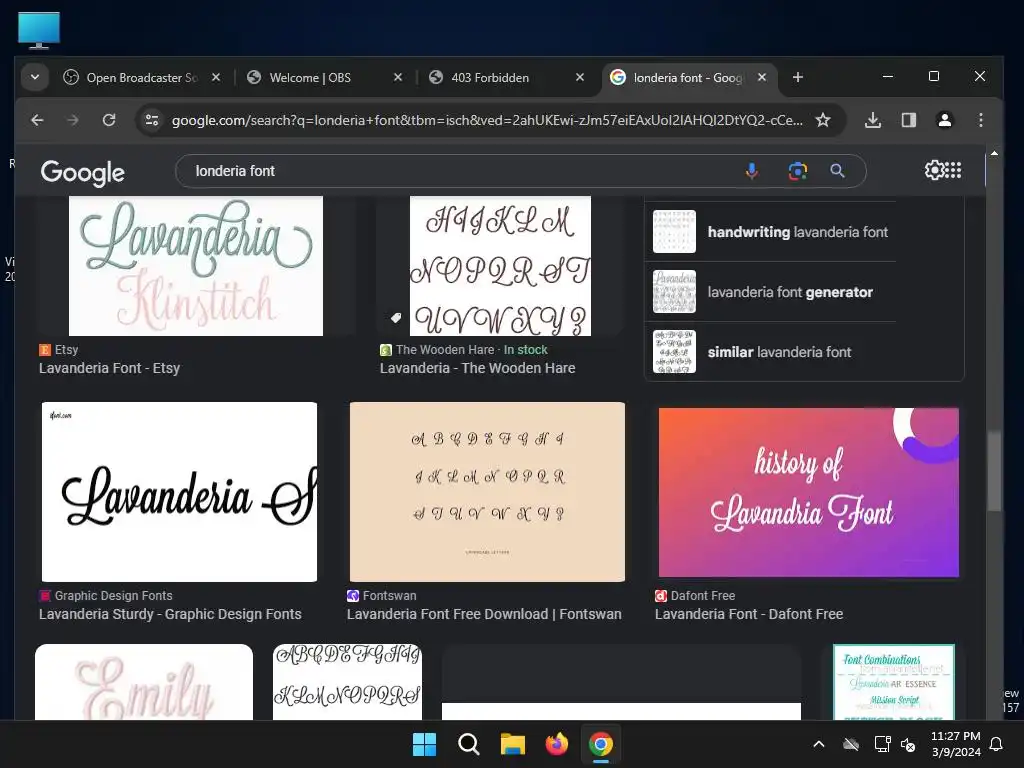1024x768 pixels.
Task: Click the browser Back arrow
Action: [x=37, y=120]
